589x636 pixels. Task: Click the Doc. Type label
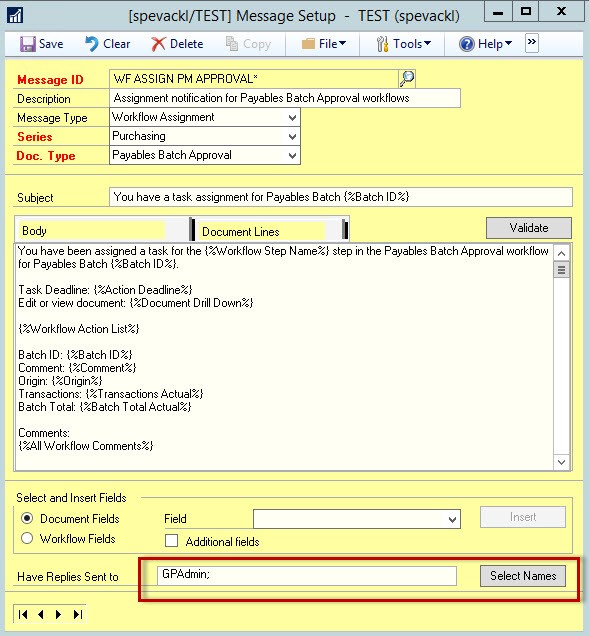(x=46, y=156)
